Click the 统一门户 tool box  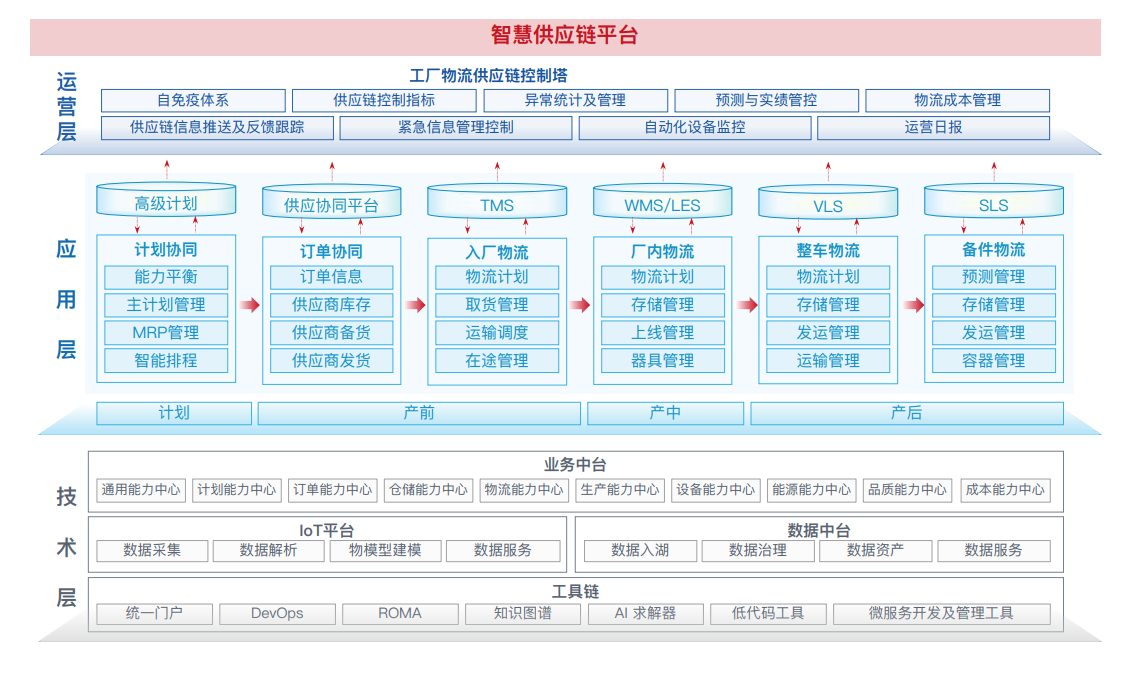[154, 614]
